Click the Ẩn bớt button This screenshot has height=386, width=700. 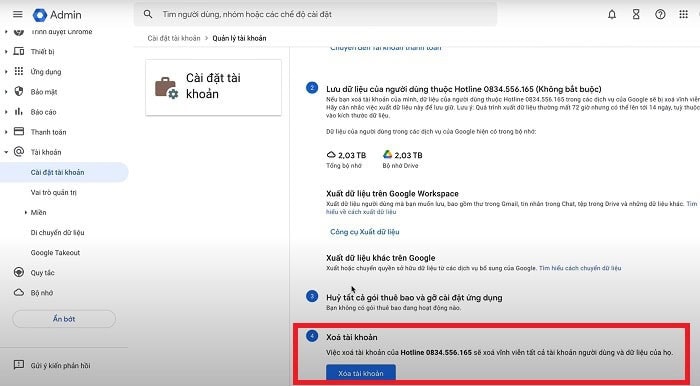pos(64,319)
